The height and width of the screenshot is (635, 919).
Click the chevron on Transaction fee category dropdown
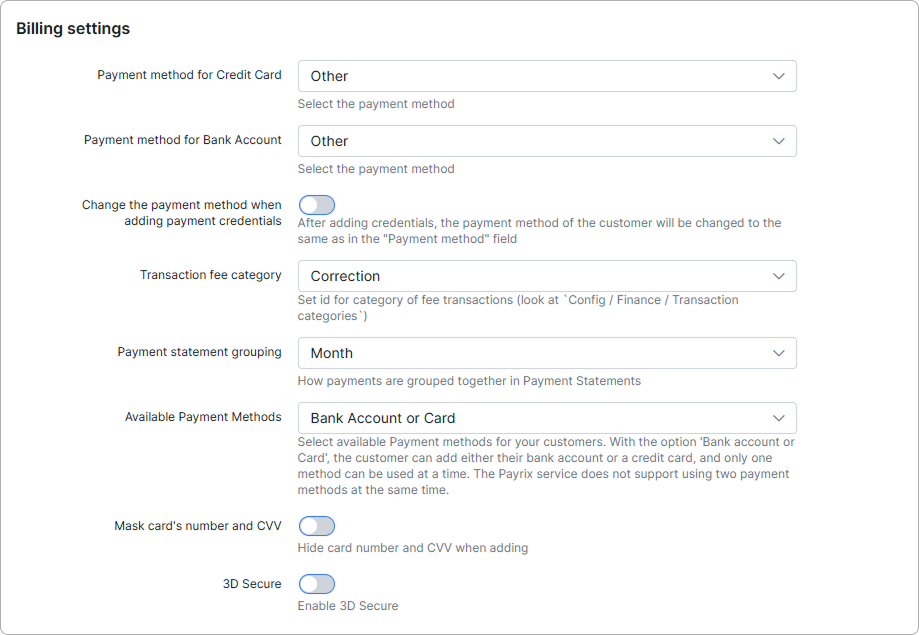[x=779, y=276]
